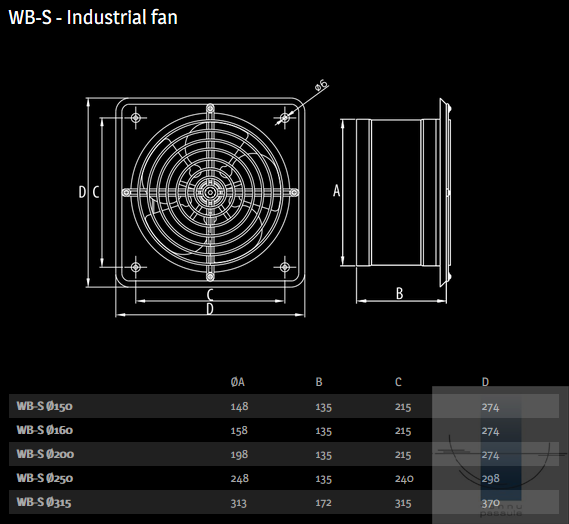The image size is (569, 524).
Task: Click D value 274 in WB-S Ø200 row
Action: tap(490, 455)
